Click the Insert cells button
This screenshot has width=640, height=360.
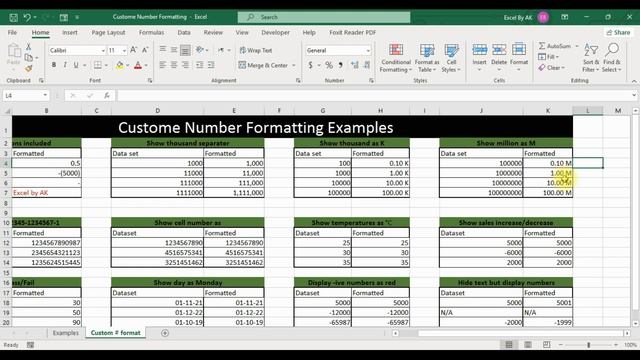(x=479, y=57)
